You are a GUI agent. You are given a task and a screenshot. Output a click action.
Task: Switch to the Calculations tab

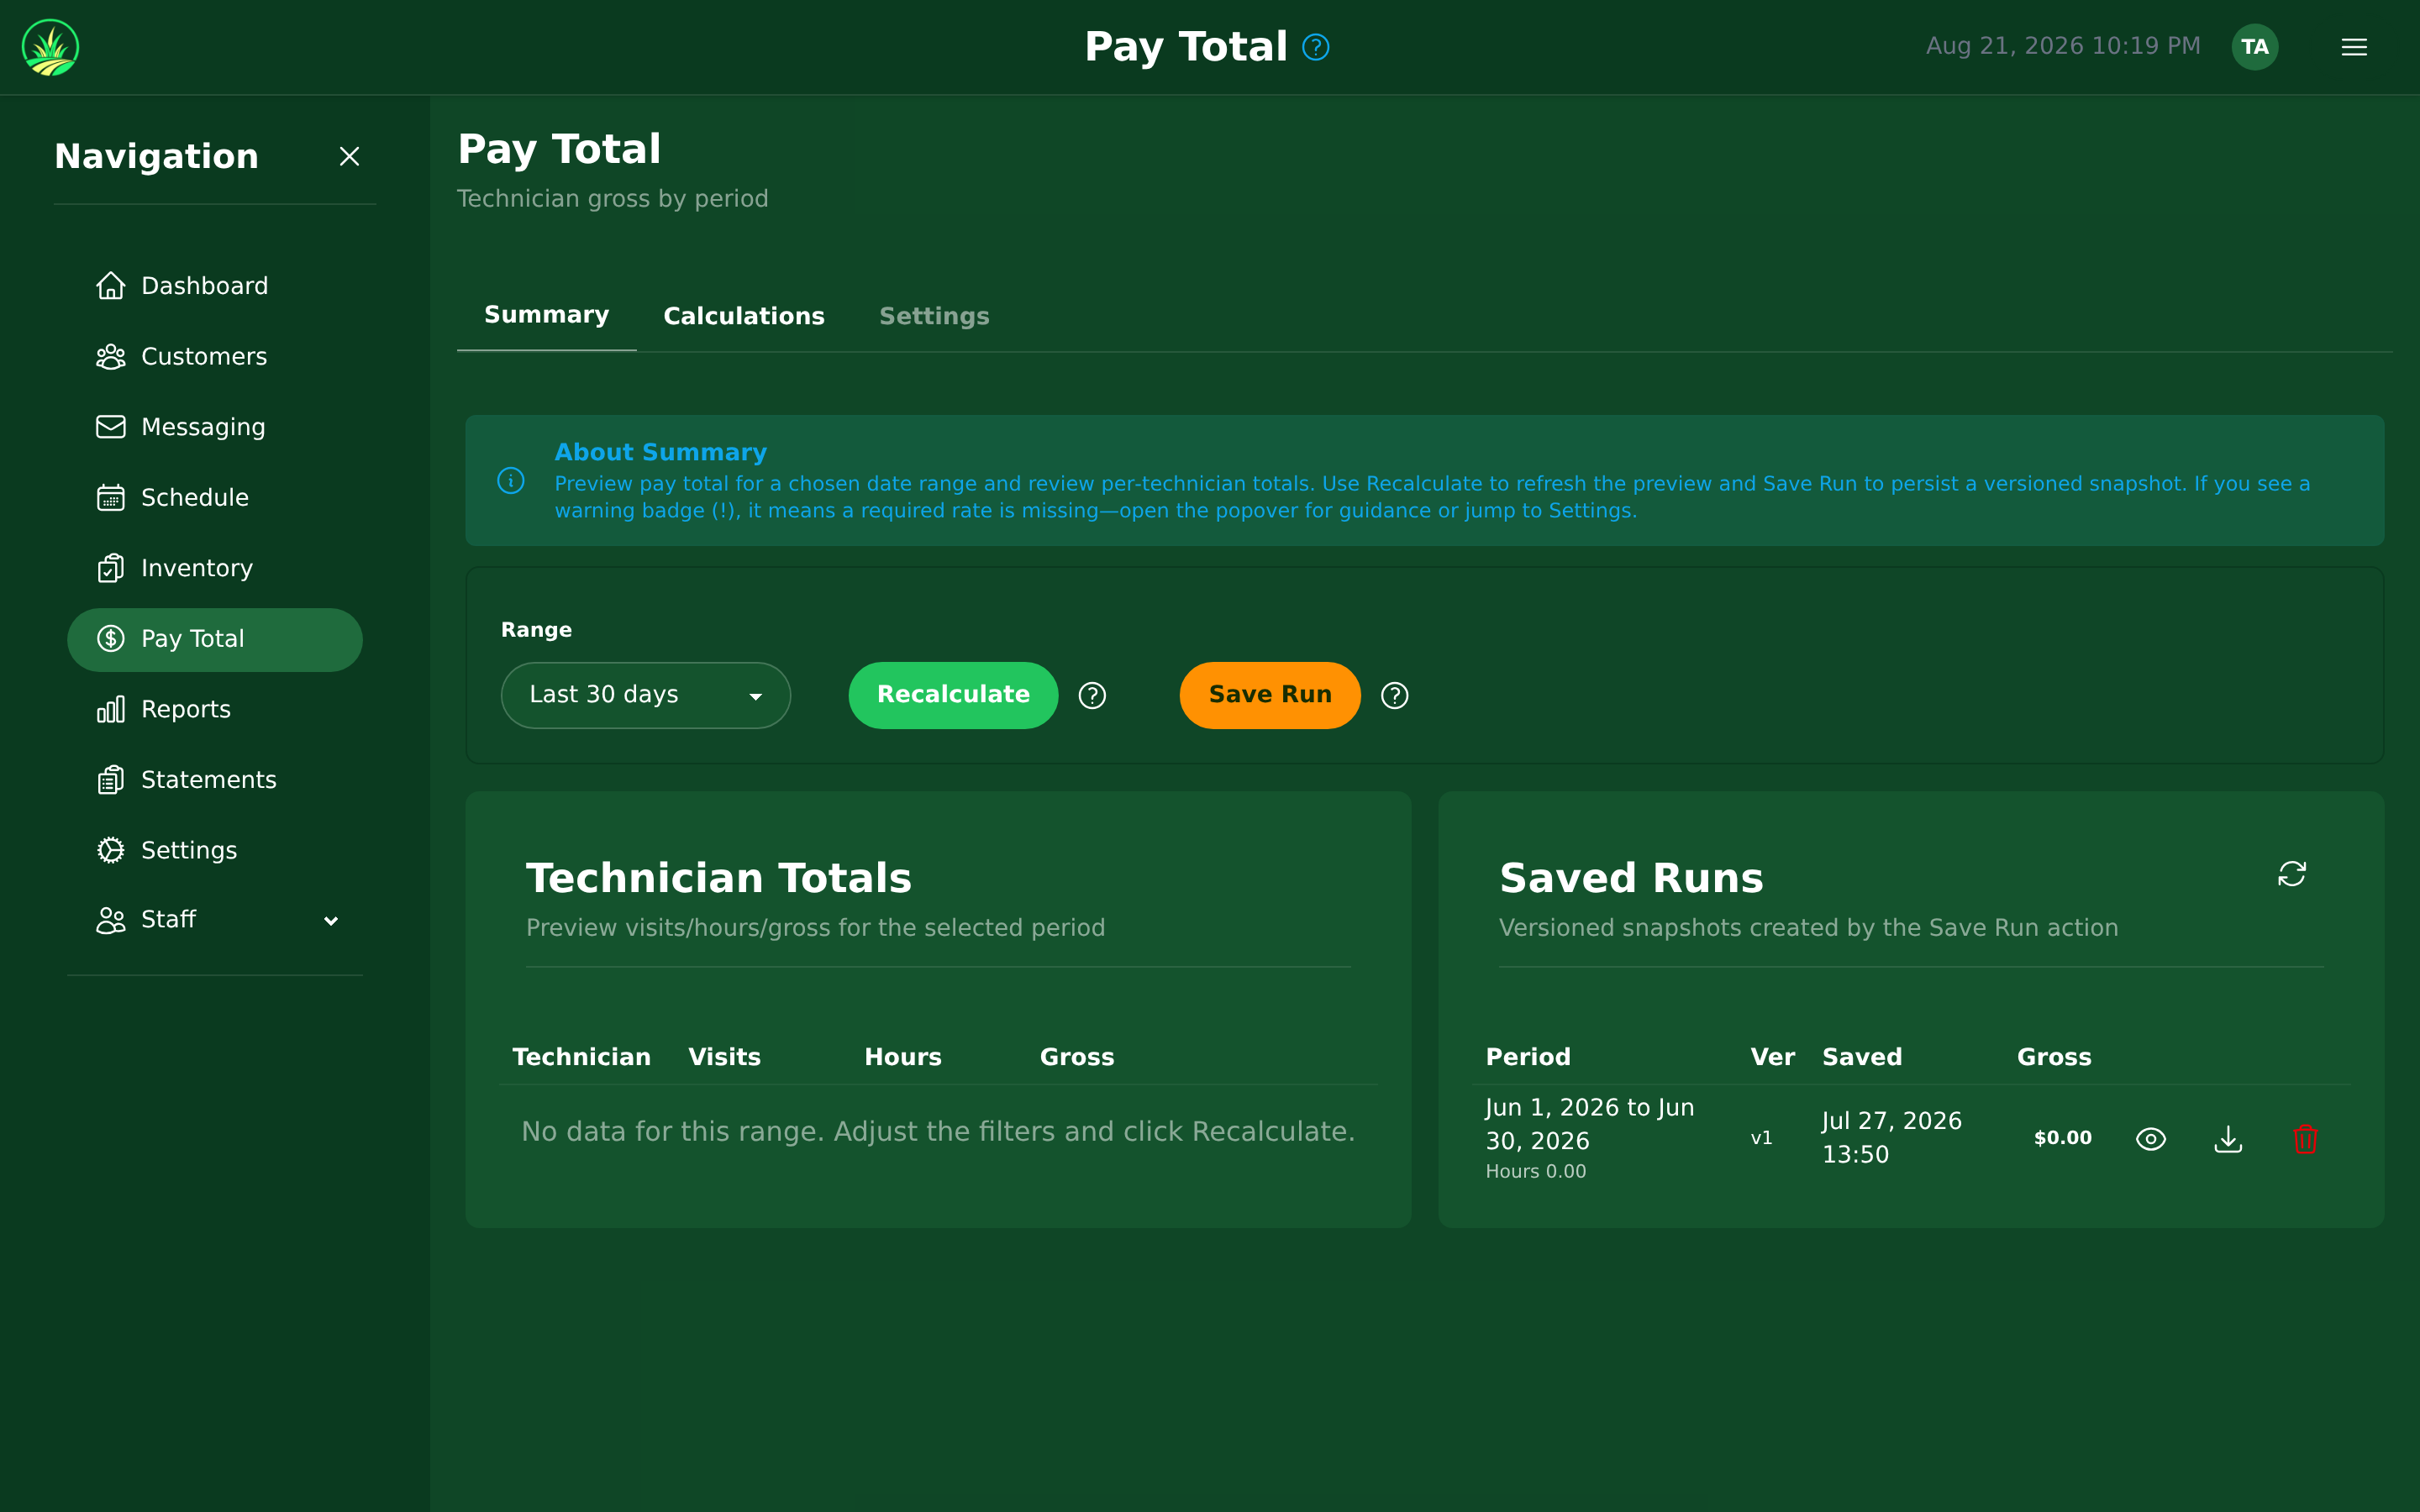(x=744, y=316)
